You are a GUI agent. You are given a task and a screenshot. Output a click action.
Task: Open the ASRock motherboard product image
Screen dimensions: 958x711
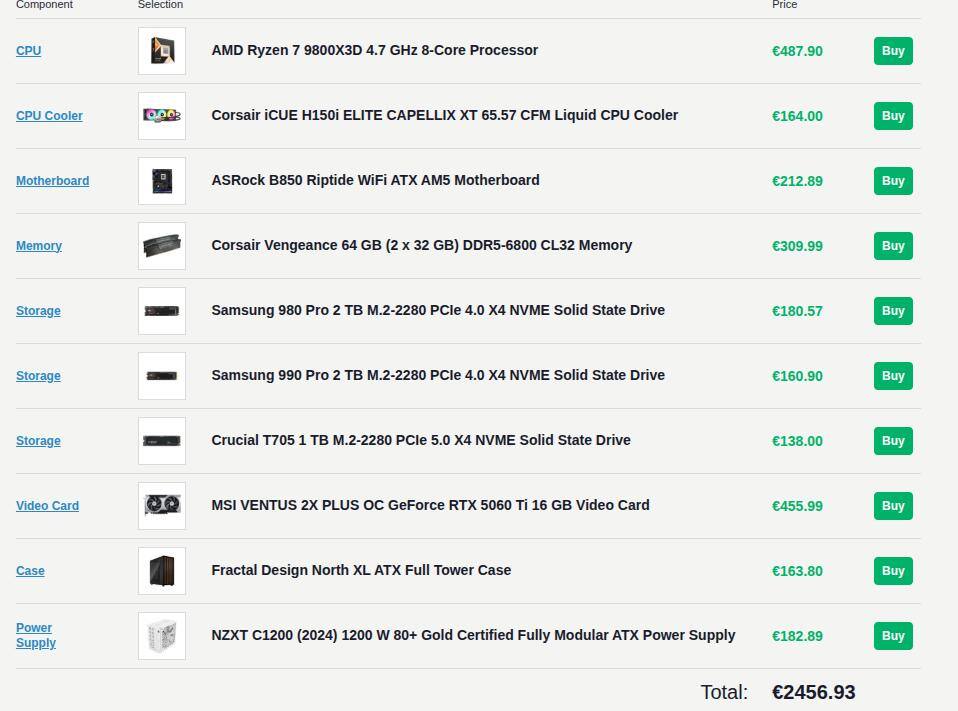[x=162, y=181]
